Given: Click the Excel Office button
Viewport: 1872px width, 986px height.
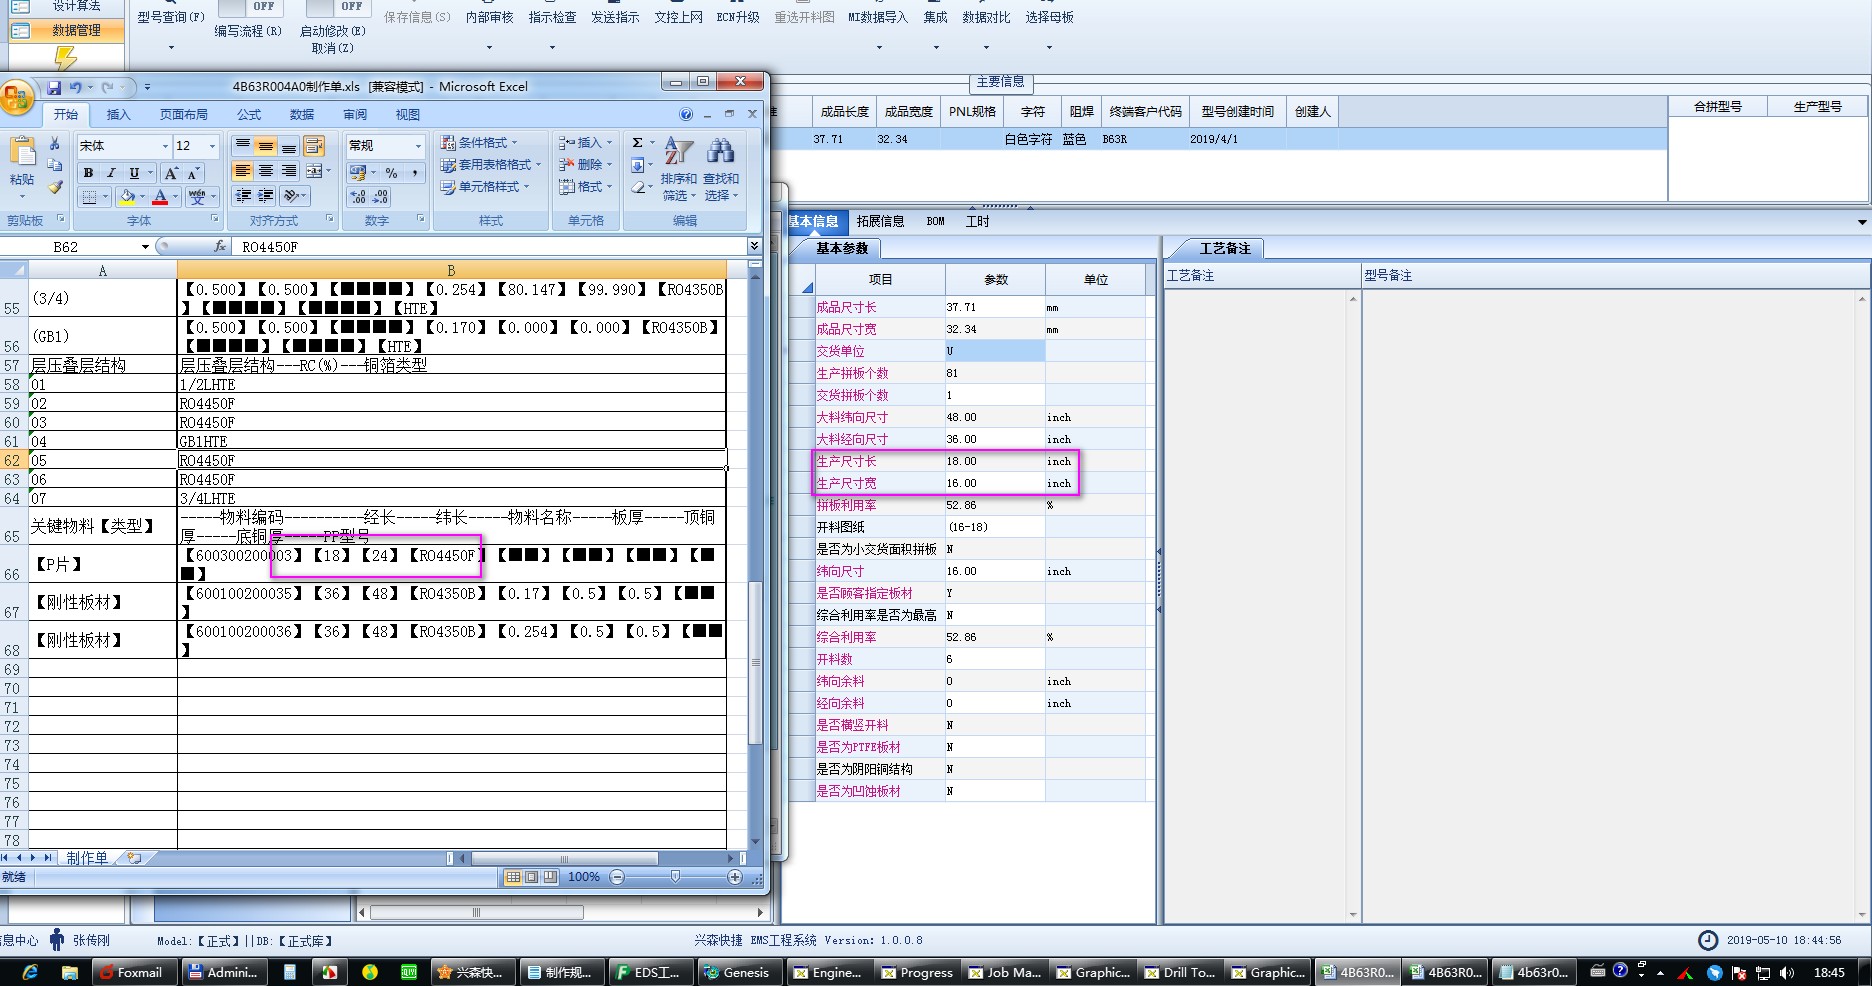Looking at the screenshot, I should tap(17, 99).
